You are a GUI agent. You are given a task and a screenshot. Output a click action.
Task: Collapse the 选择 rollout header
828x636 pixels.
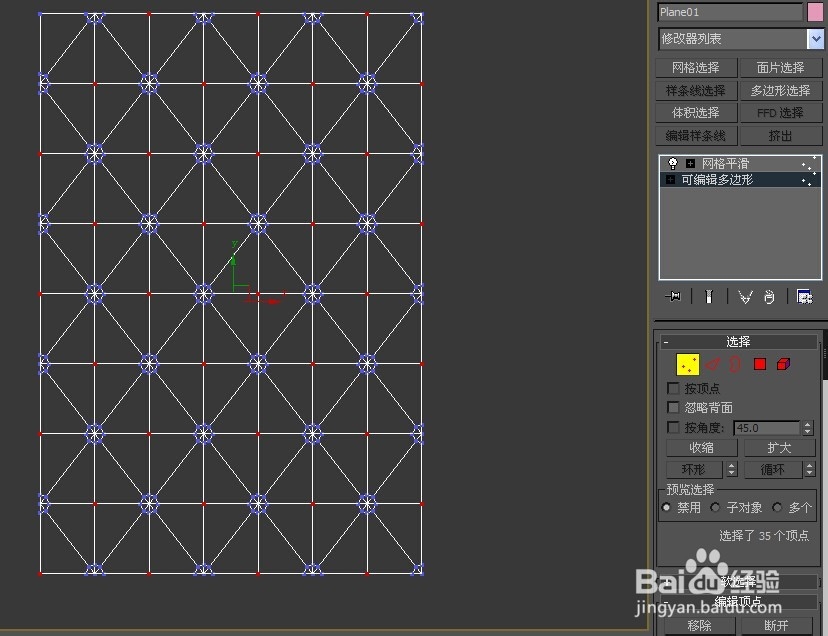738,342
